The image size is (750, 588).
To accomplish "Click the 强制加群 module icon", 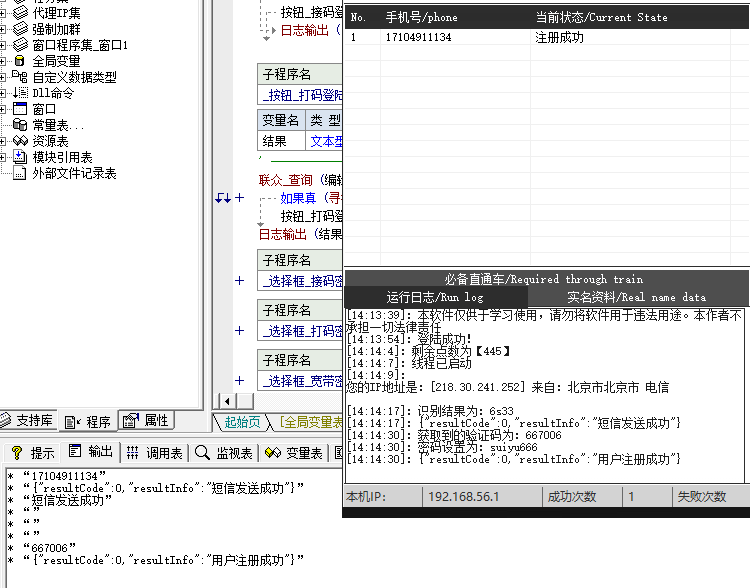I will pyautogui.click(x=20, y=29).
